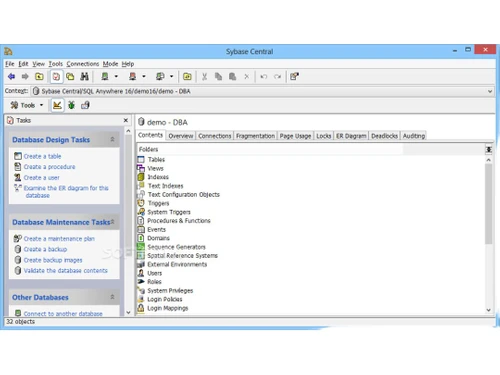500x375 pixels.
Task: Open the Tools menu
Action: tap(56, 64)
